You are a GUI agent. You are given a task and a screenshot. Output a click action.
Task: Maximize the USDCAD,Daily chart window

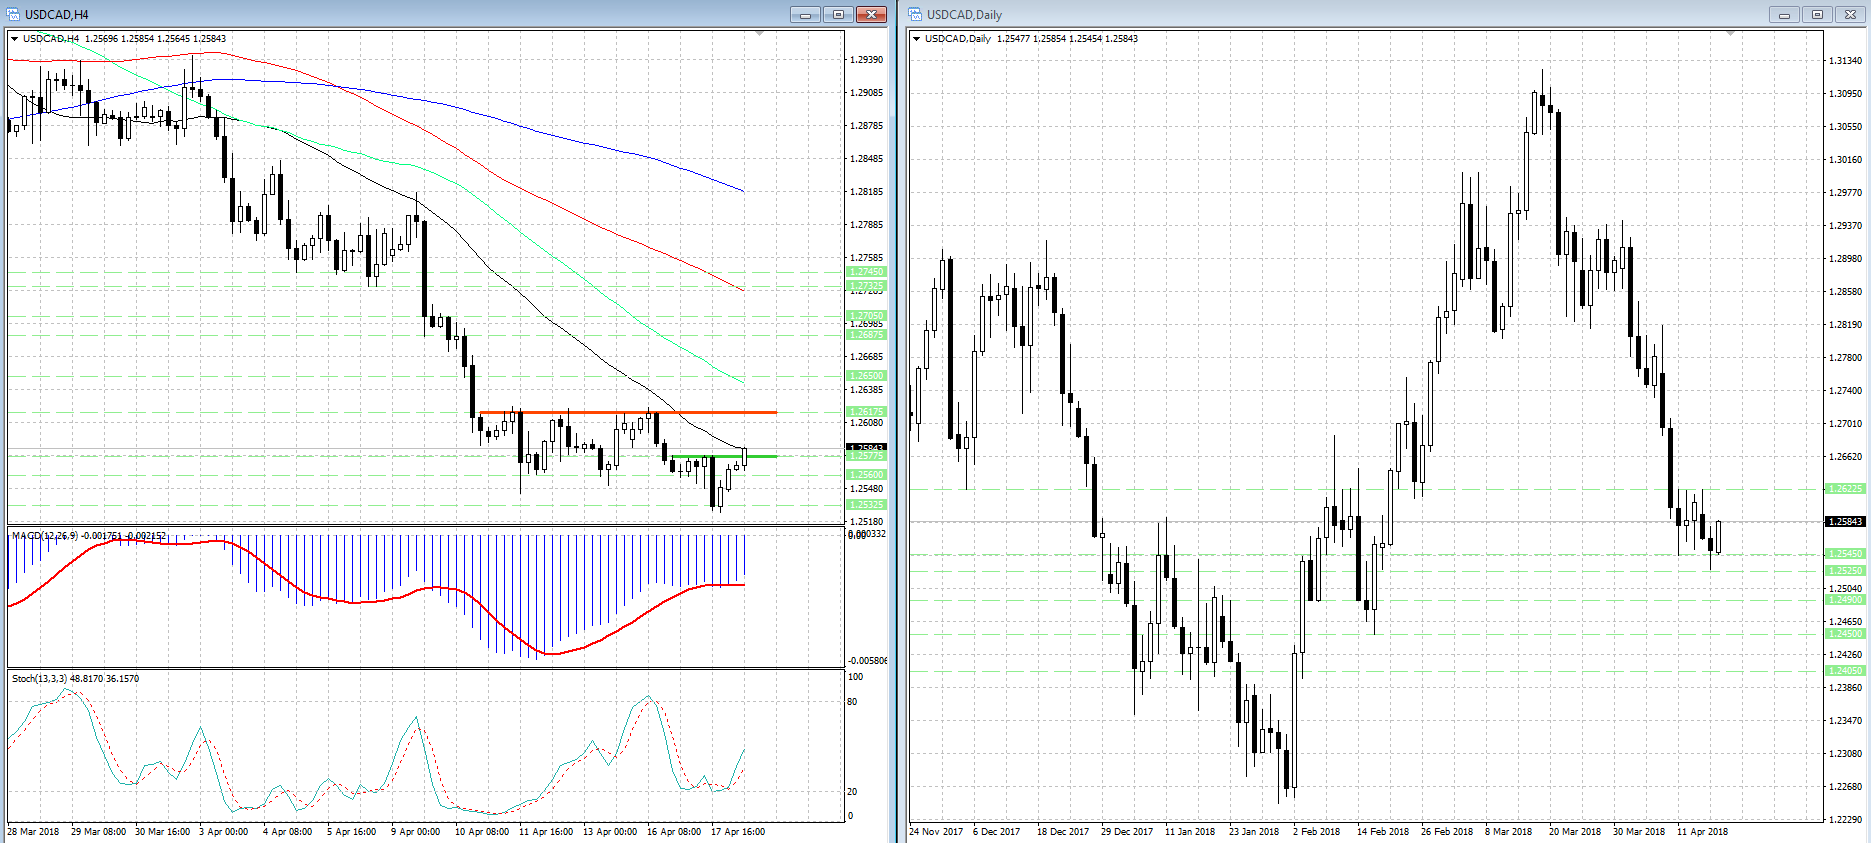pyautogui.click(x=1817, y=14)
